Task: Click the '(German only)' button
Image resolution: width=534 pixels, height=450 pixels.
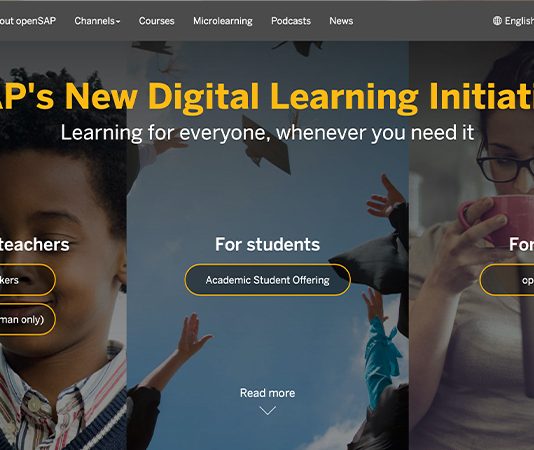Action: (x=28, y=319)
